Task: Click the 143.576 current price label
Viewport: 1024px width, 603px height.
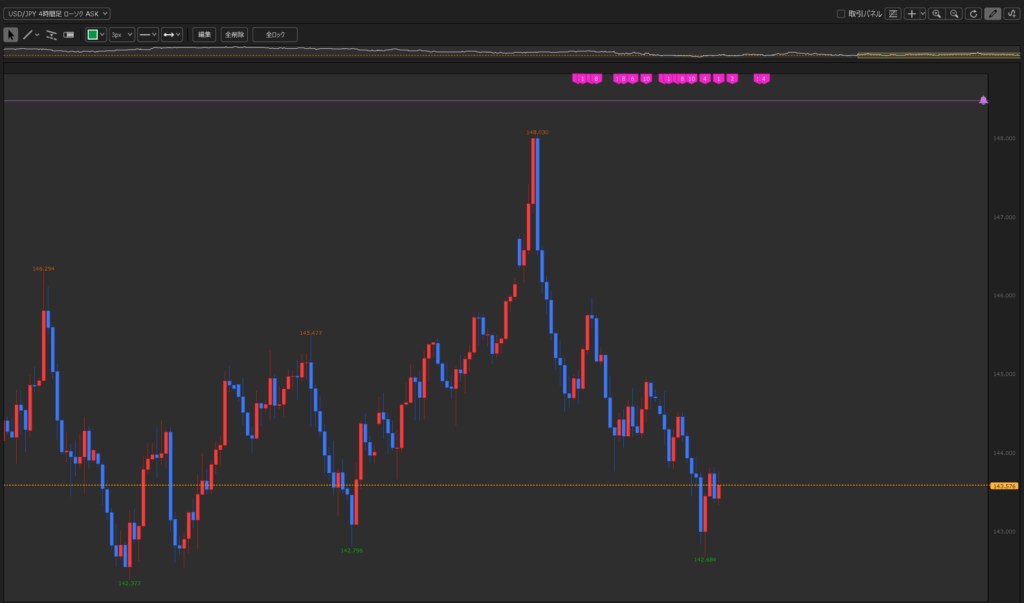Action: coord(1004,486)
